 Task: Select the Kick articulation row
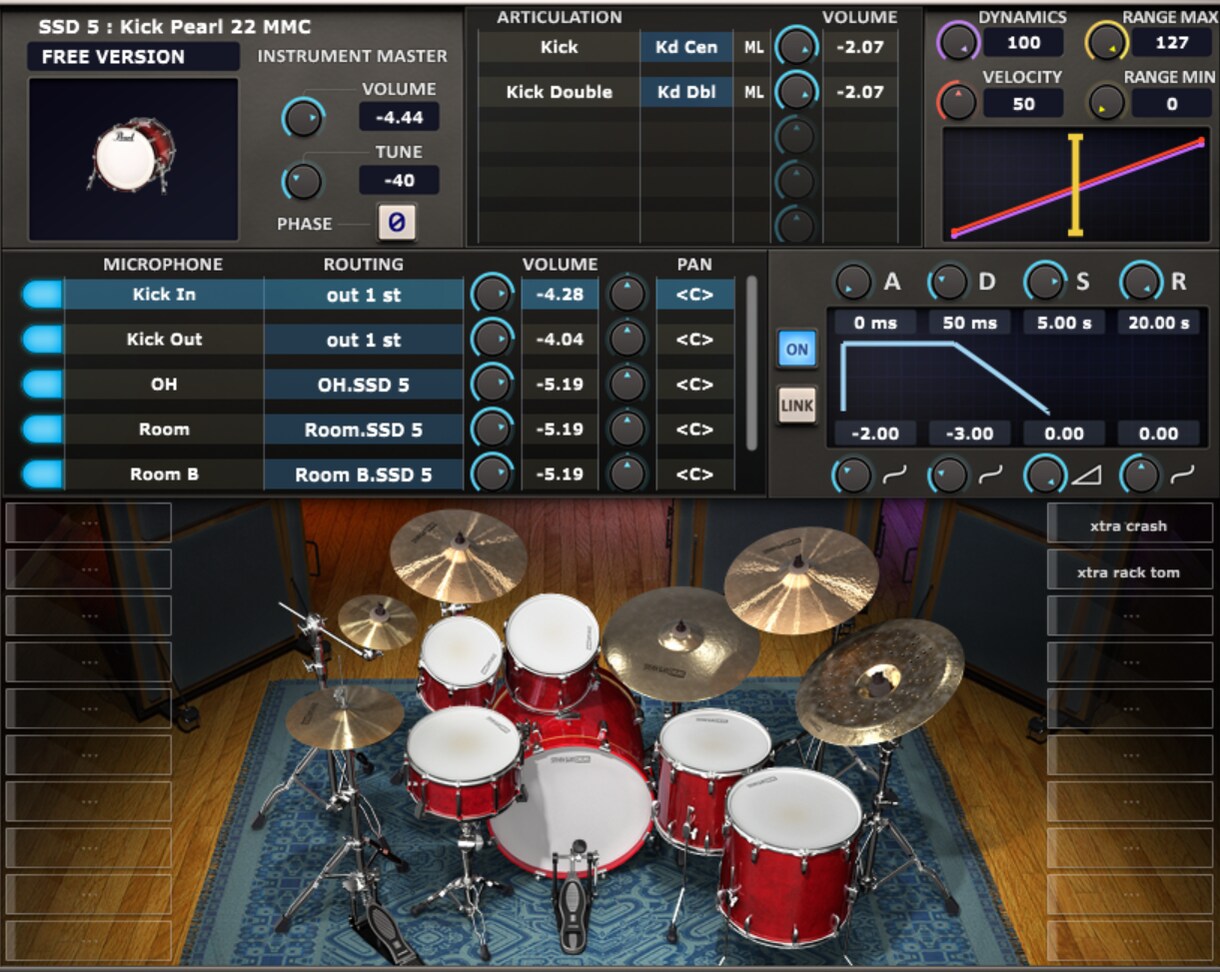pyautogui.click(x=559, y=47)
